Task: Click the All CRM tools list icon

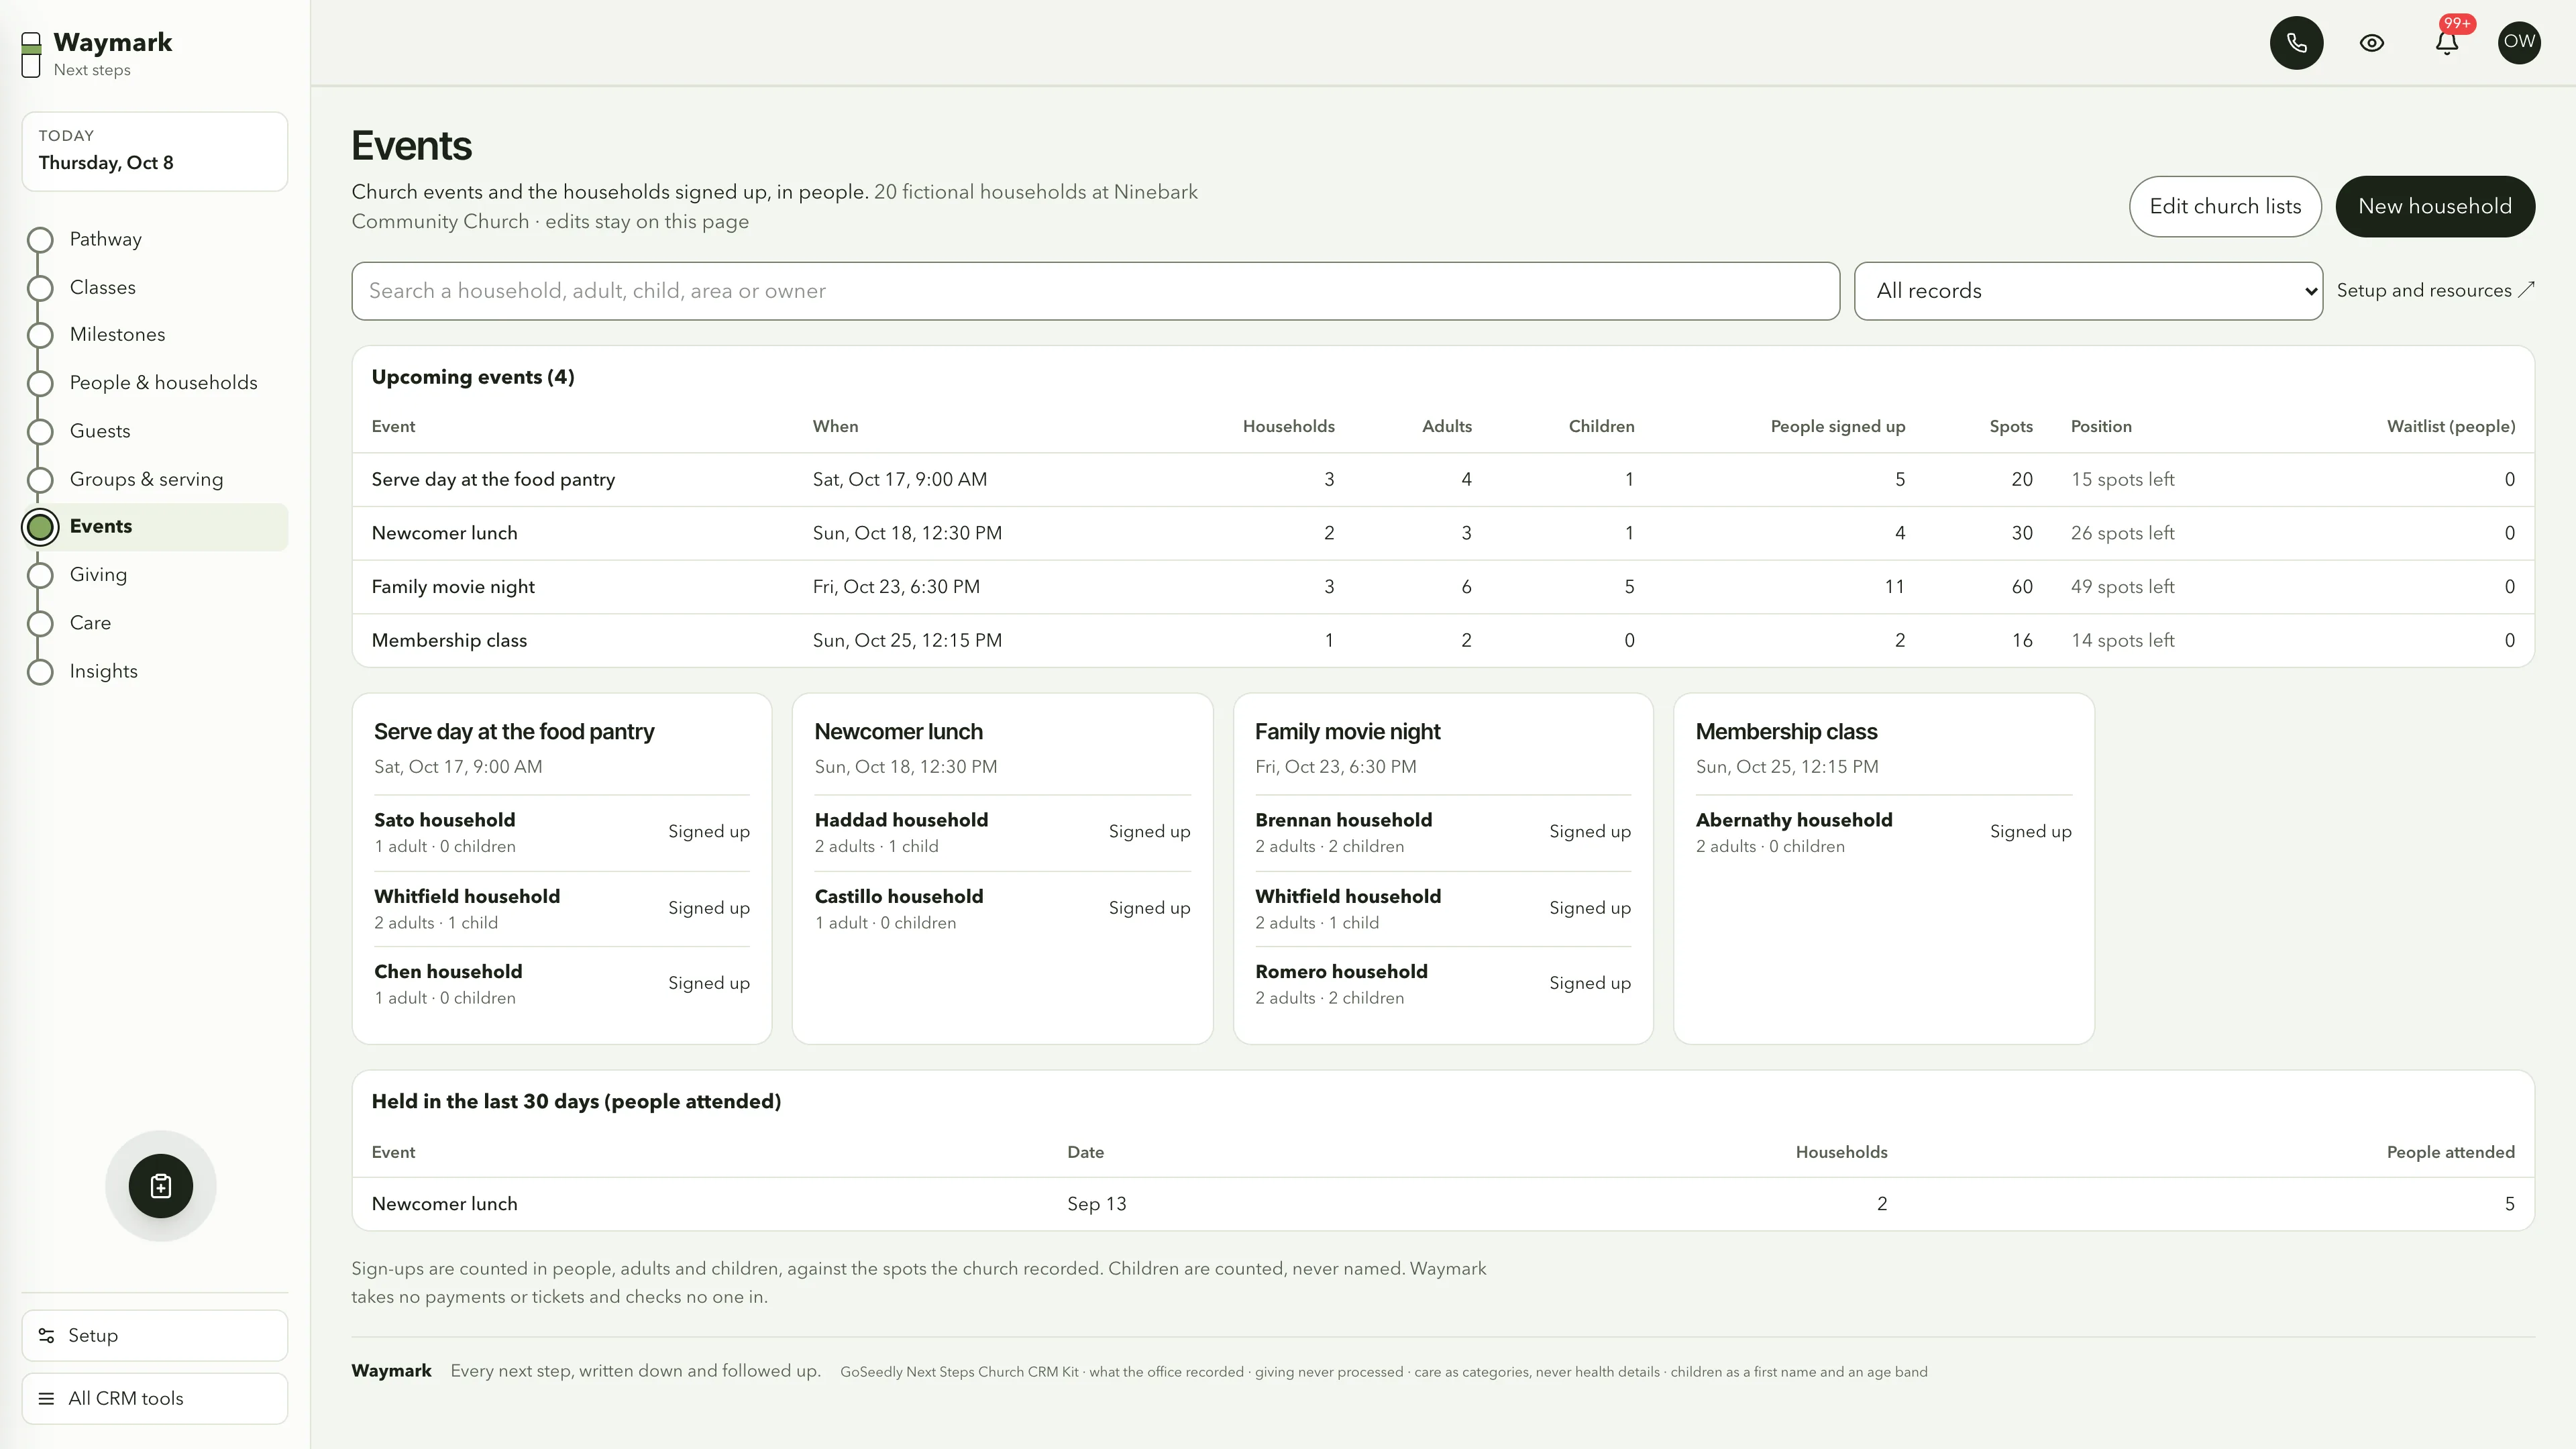Action: tap(46, 1399)
